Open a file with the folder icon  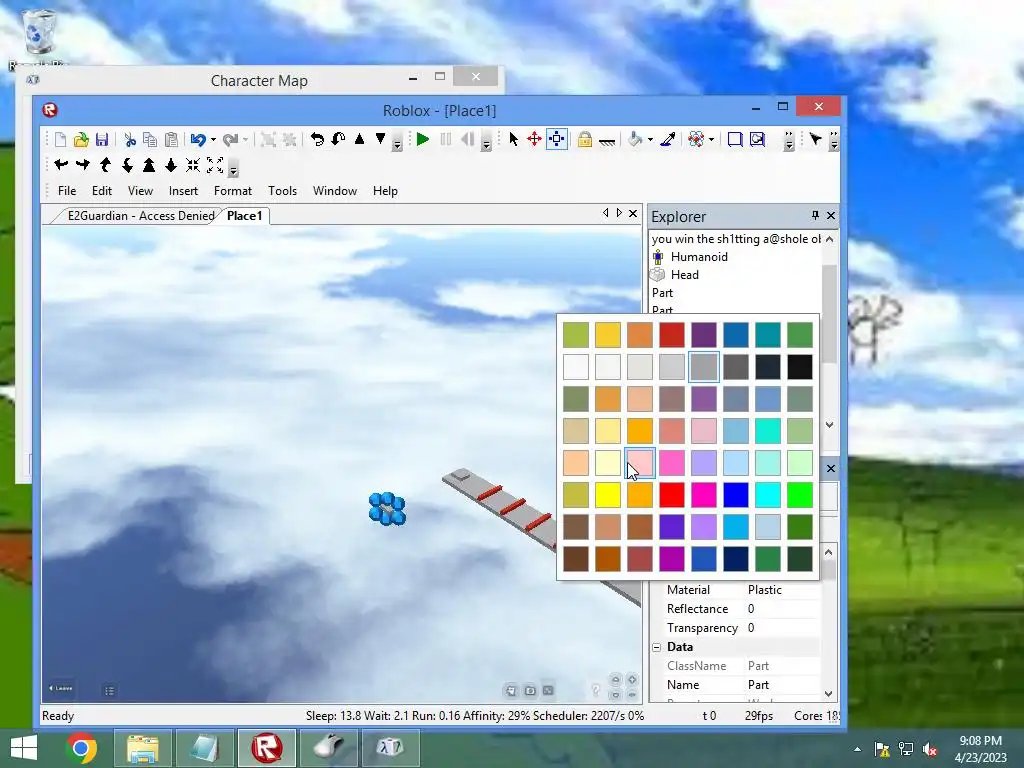tap(81, 139)
